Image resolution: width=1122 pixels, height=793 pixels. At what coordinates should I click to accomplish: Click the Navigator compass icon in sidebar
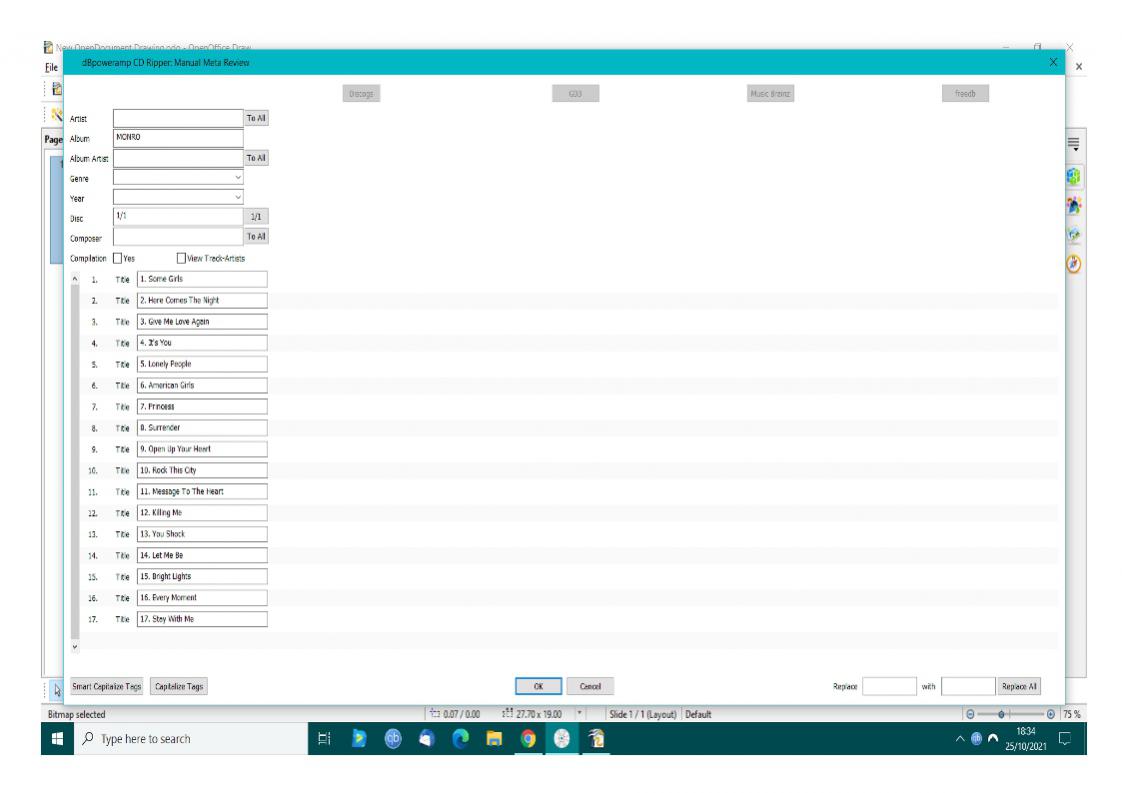pos(1072,265)
